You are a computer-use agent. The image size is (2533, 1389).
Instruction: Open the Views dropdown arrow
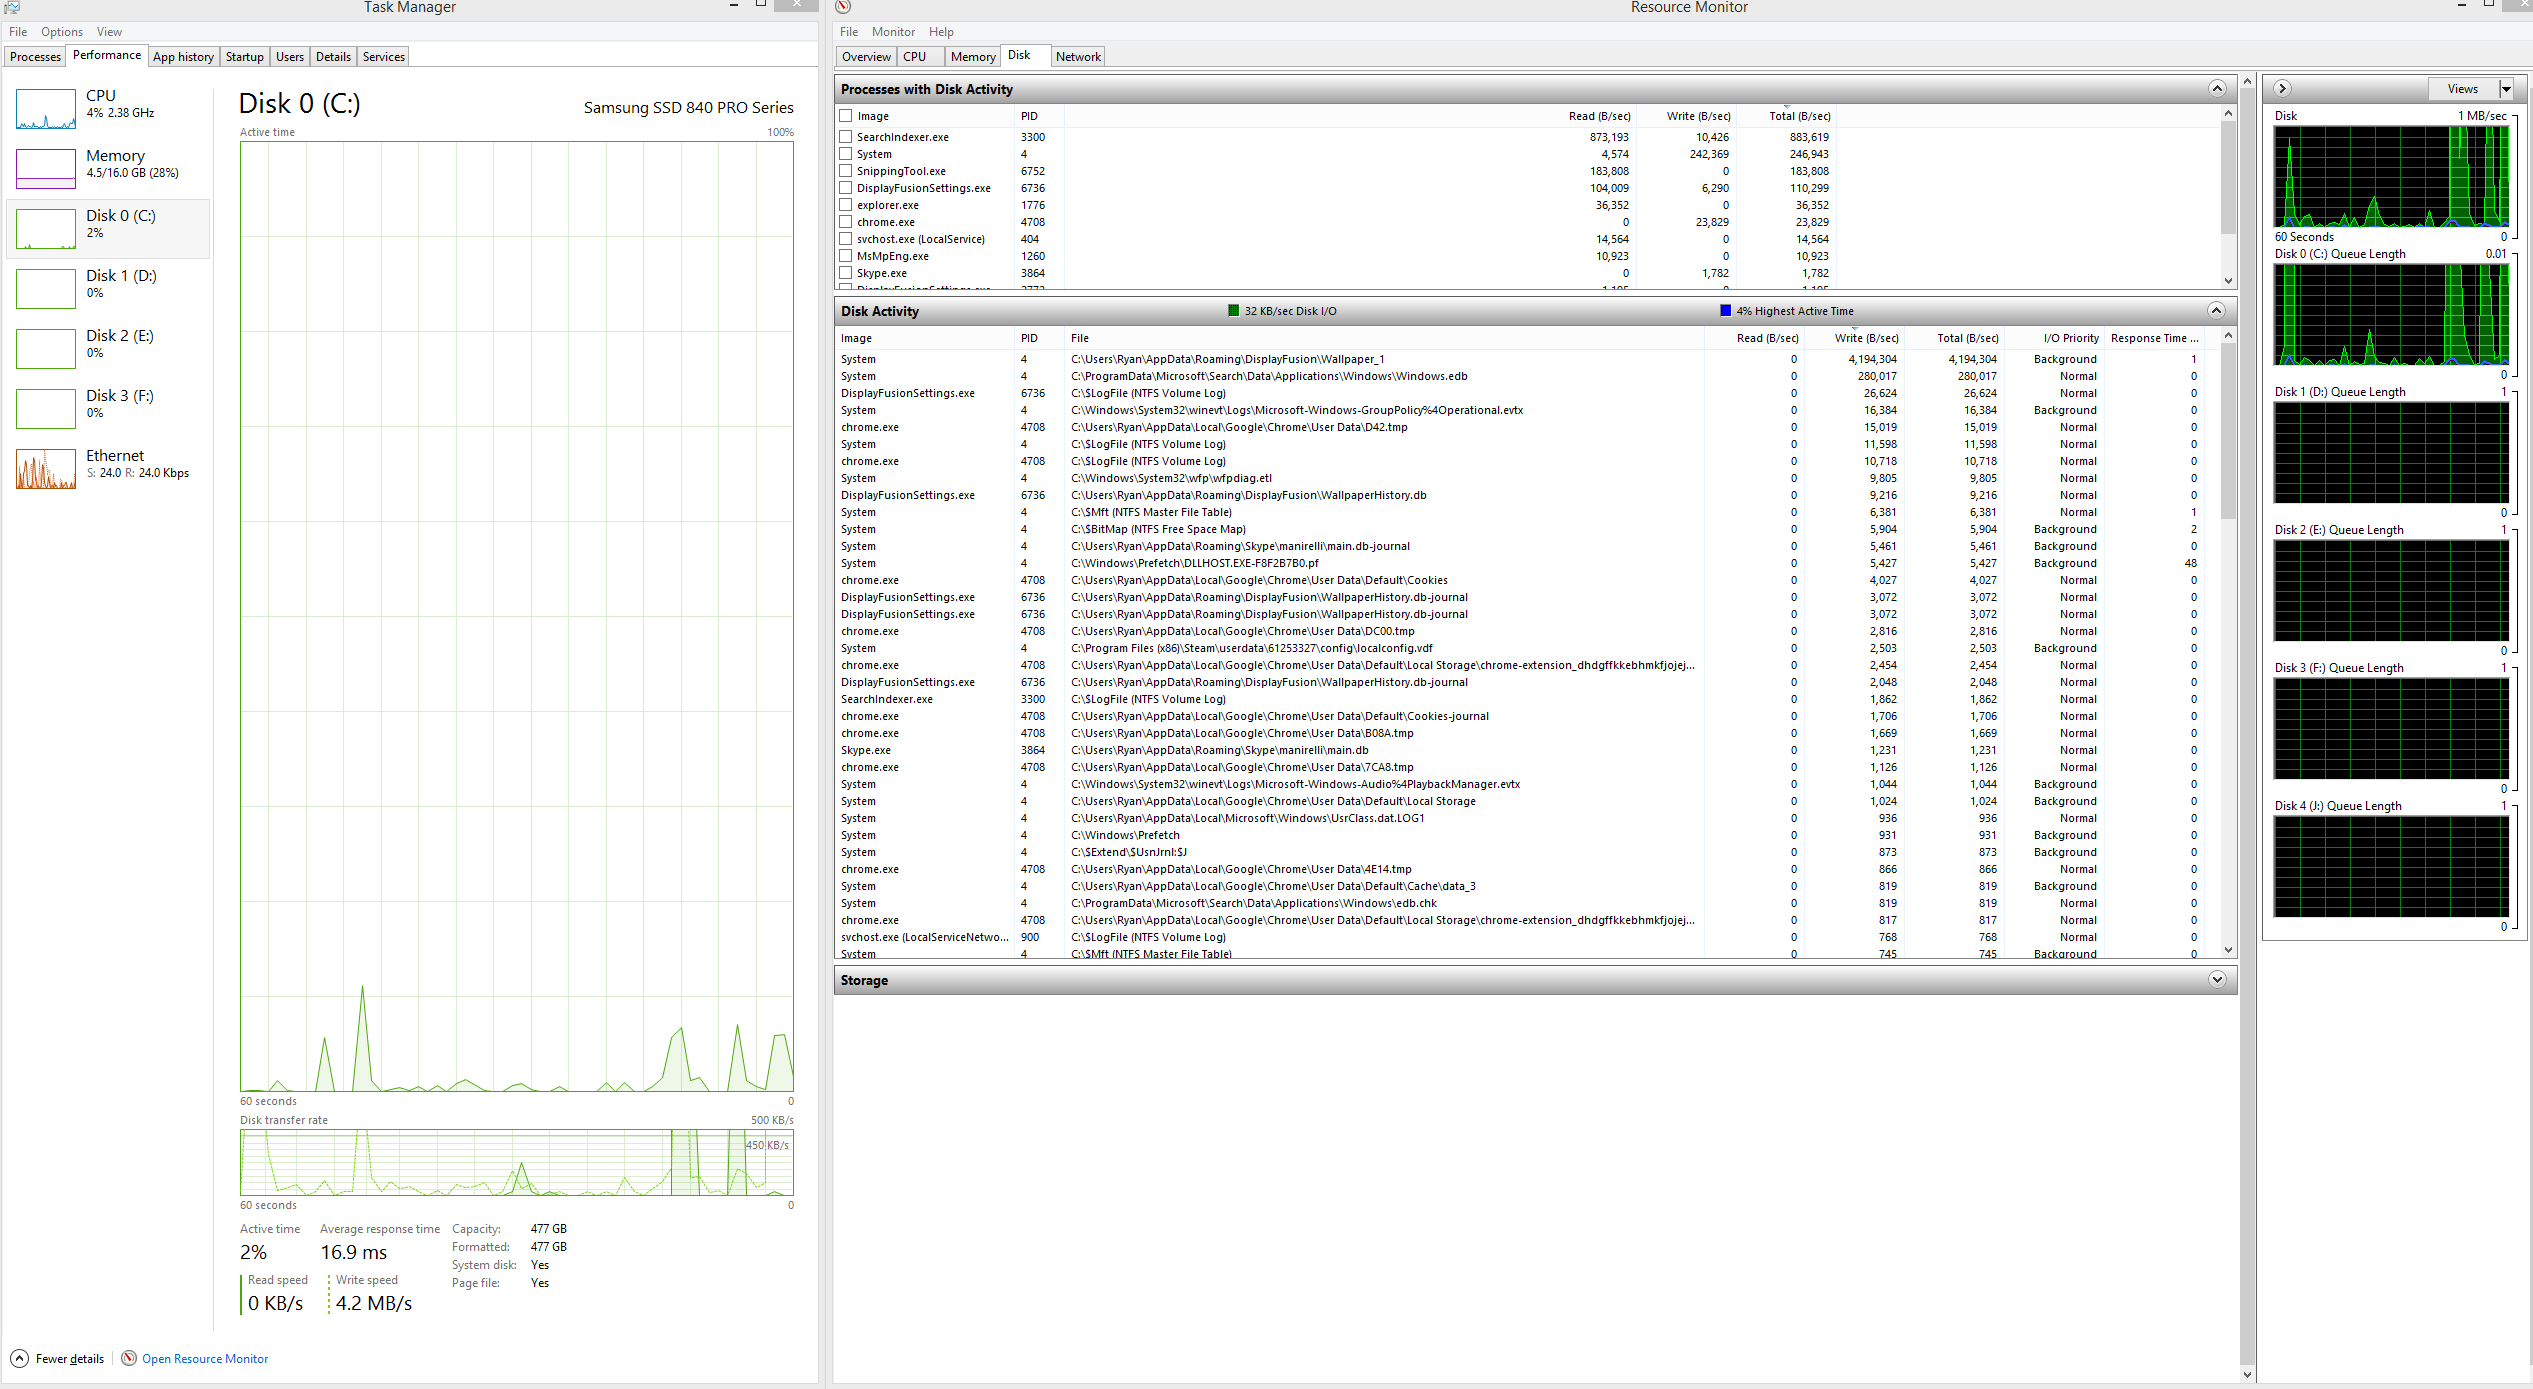point(2506,89)
